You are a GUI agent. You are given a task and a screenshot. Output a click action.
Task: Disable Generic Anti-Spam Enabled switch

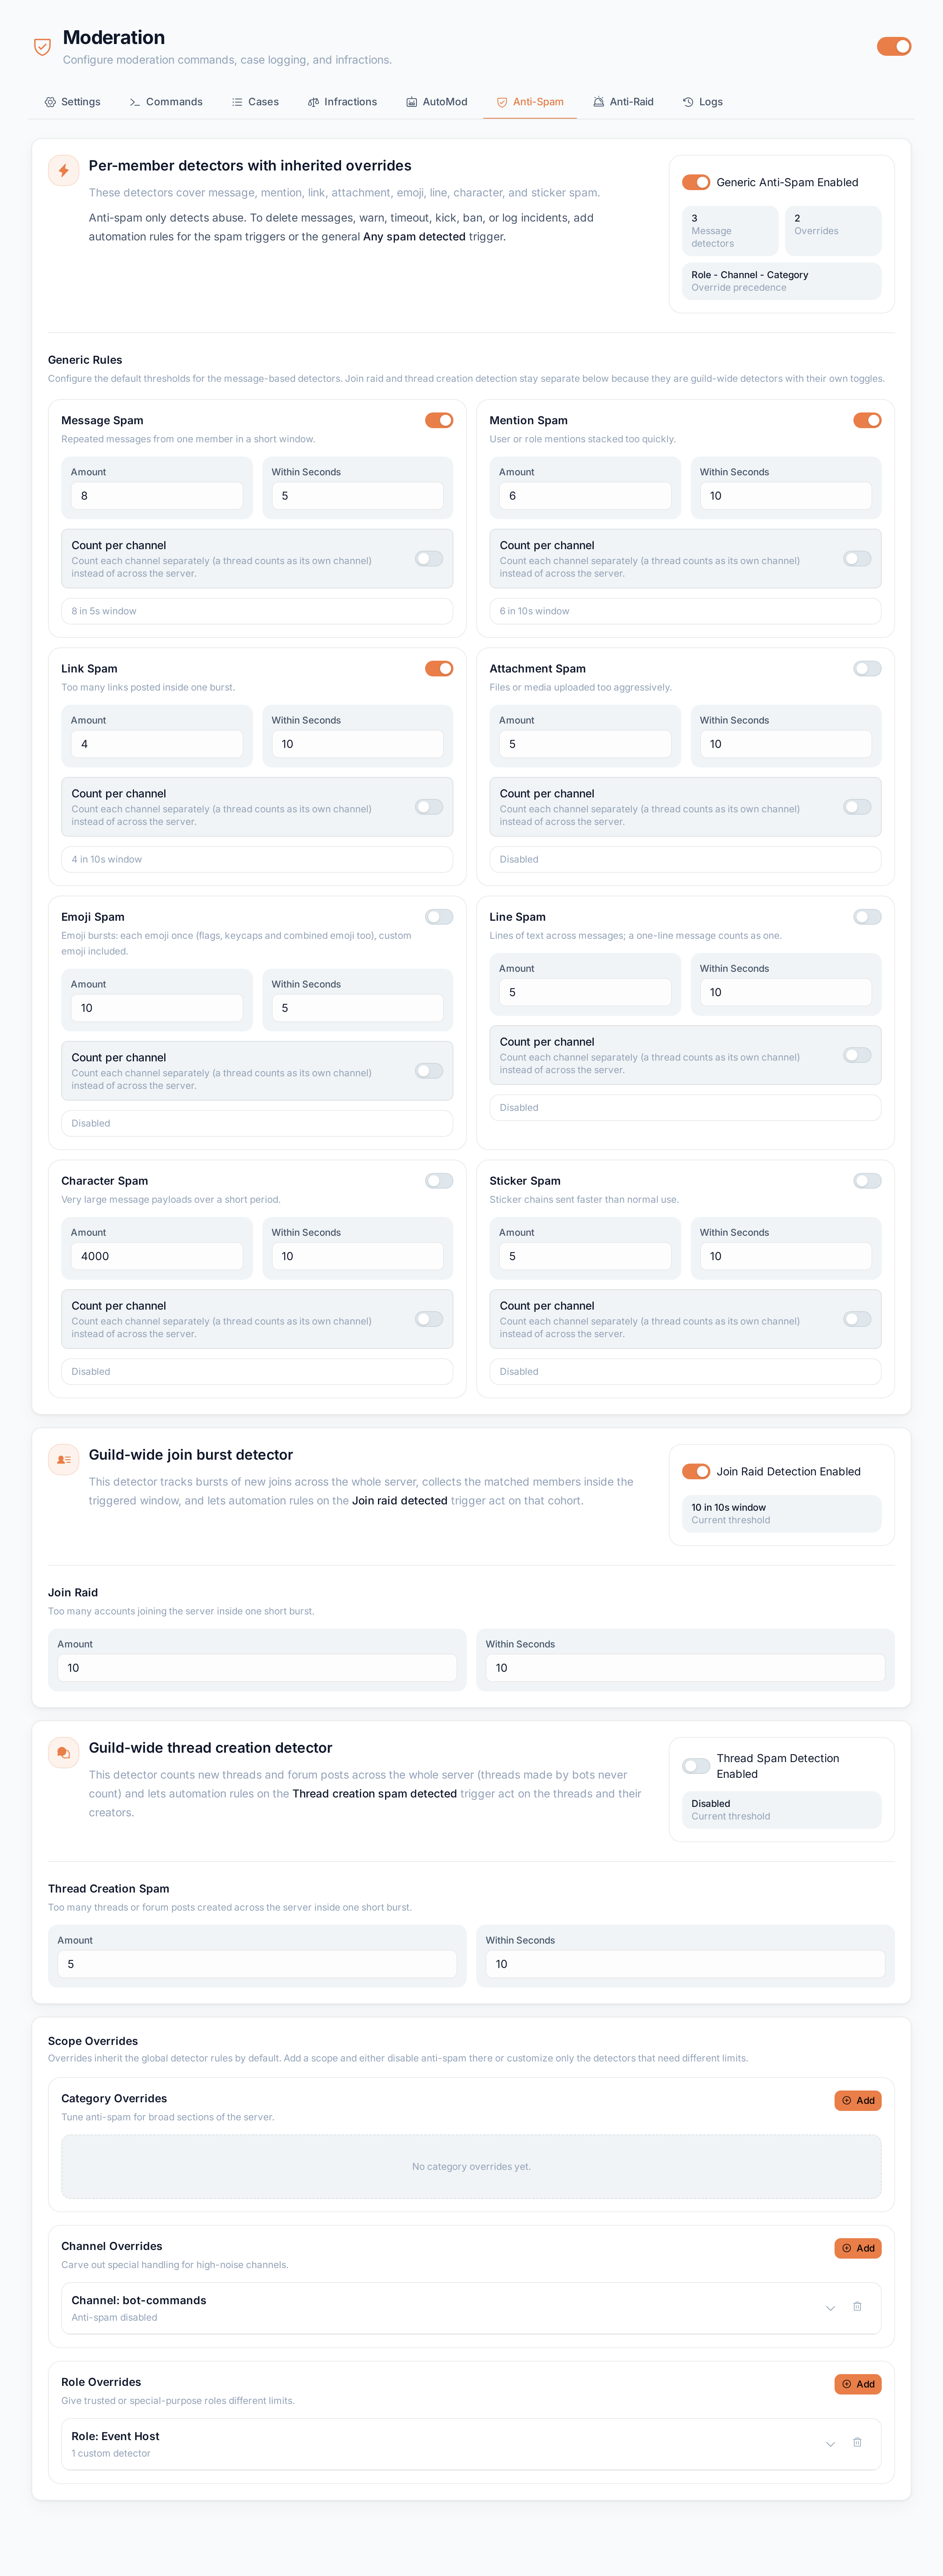[x=696, y=182]
